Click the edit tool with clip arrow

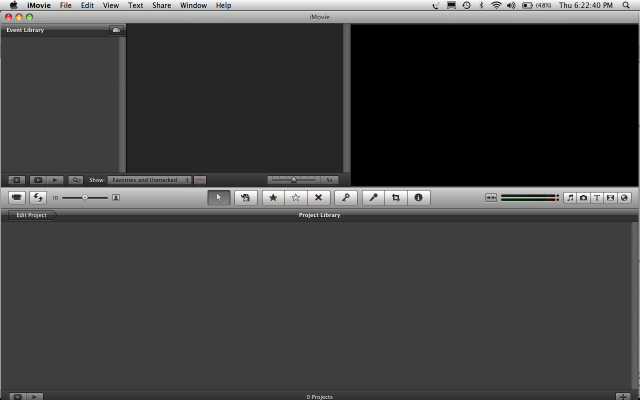click(245, 198)
